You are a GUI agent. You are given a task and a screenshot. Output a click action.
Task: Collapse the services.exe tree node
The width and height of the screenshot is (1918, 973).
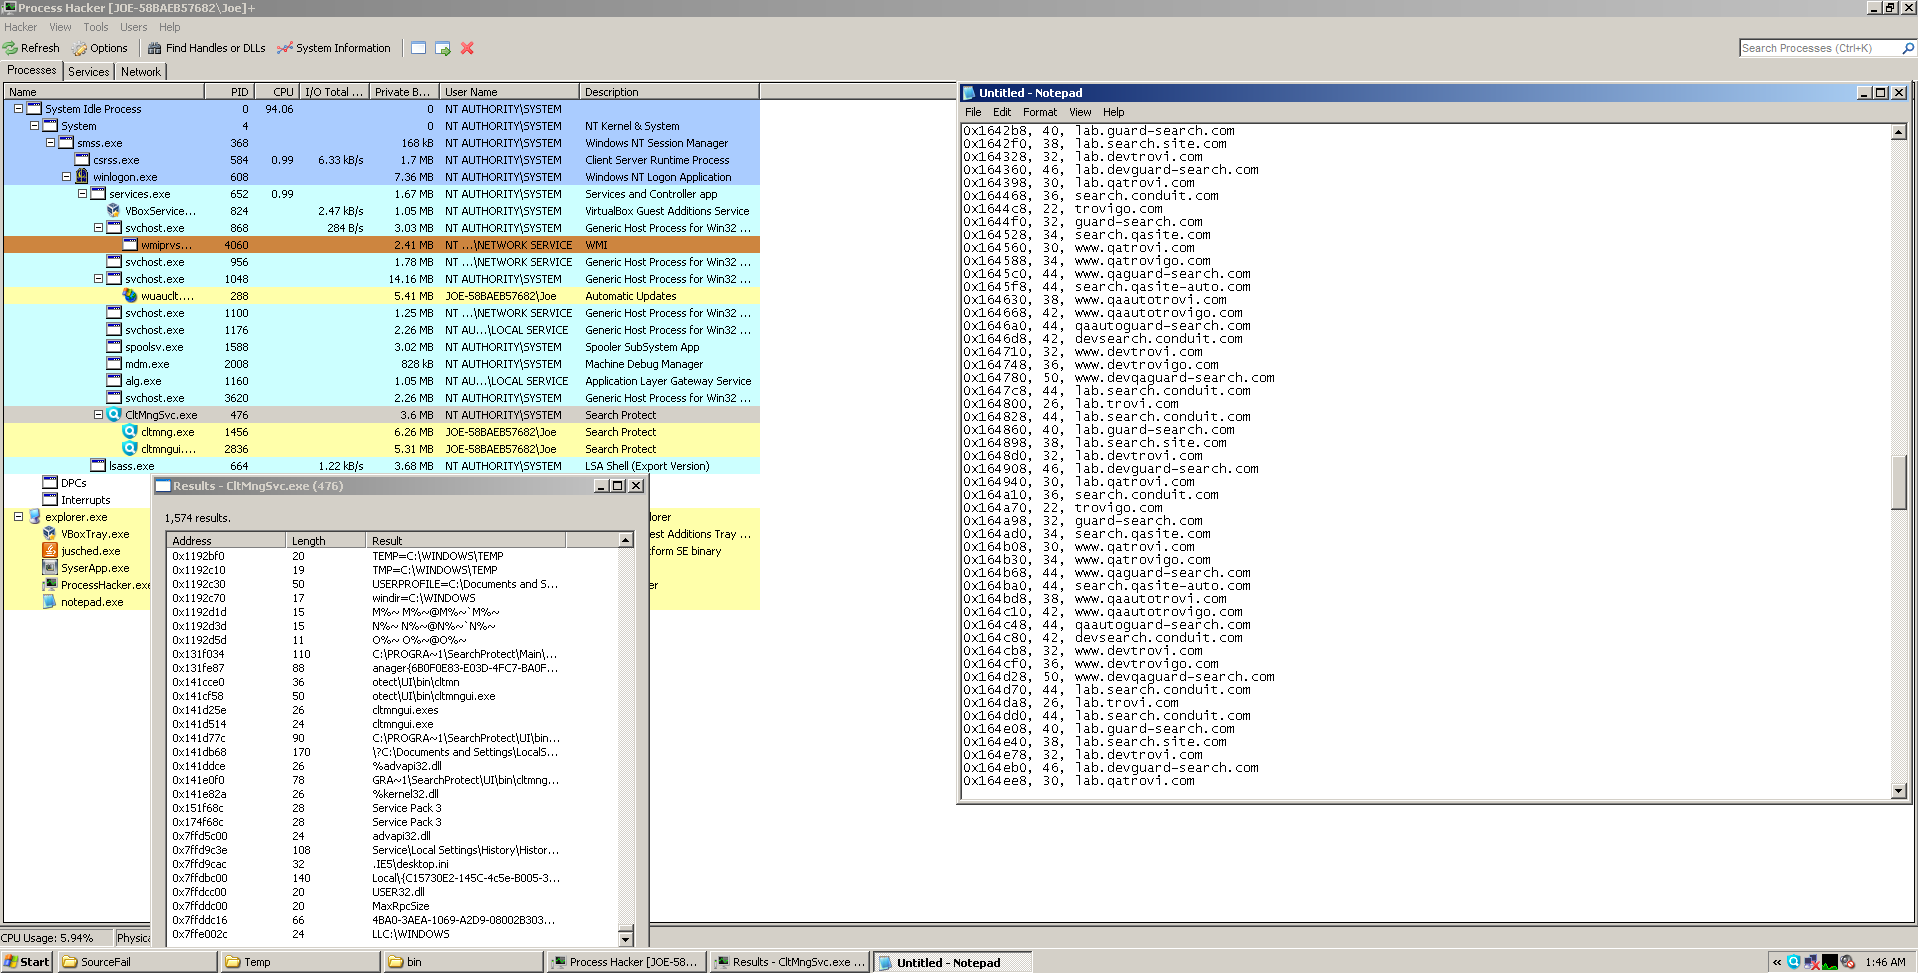point(82,194)
